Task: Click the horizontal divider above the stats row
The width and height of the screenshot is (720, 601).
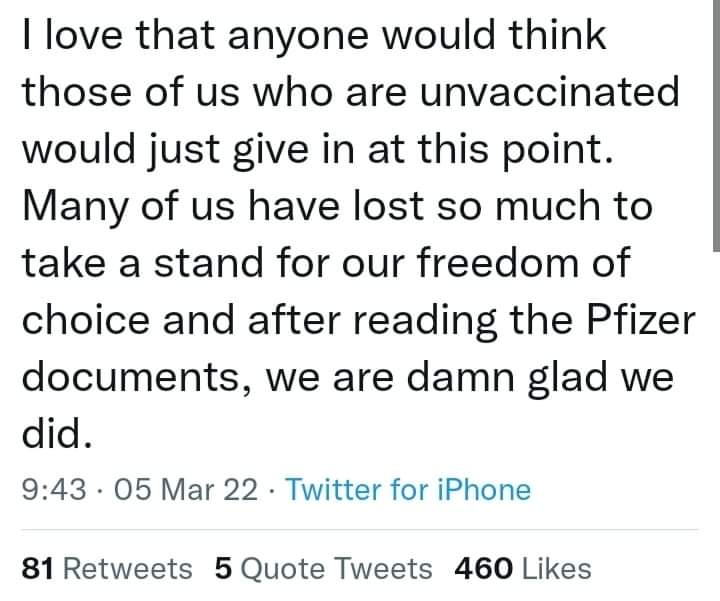Action: point(360,530)
